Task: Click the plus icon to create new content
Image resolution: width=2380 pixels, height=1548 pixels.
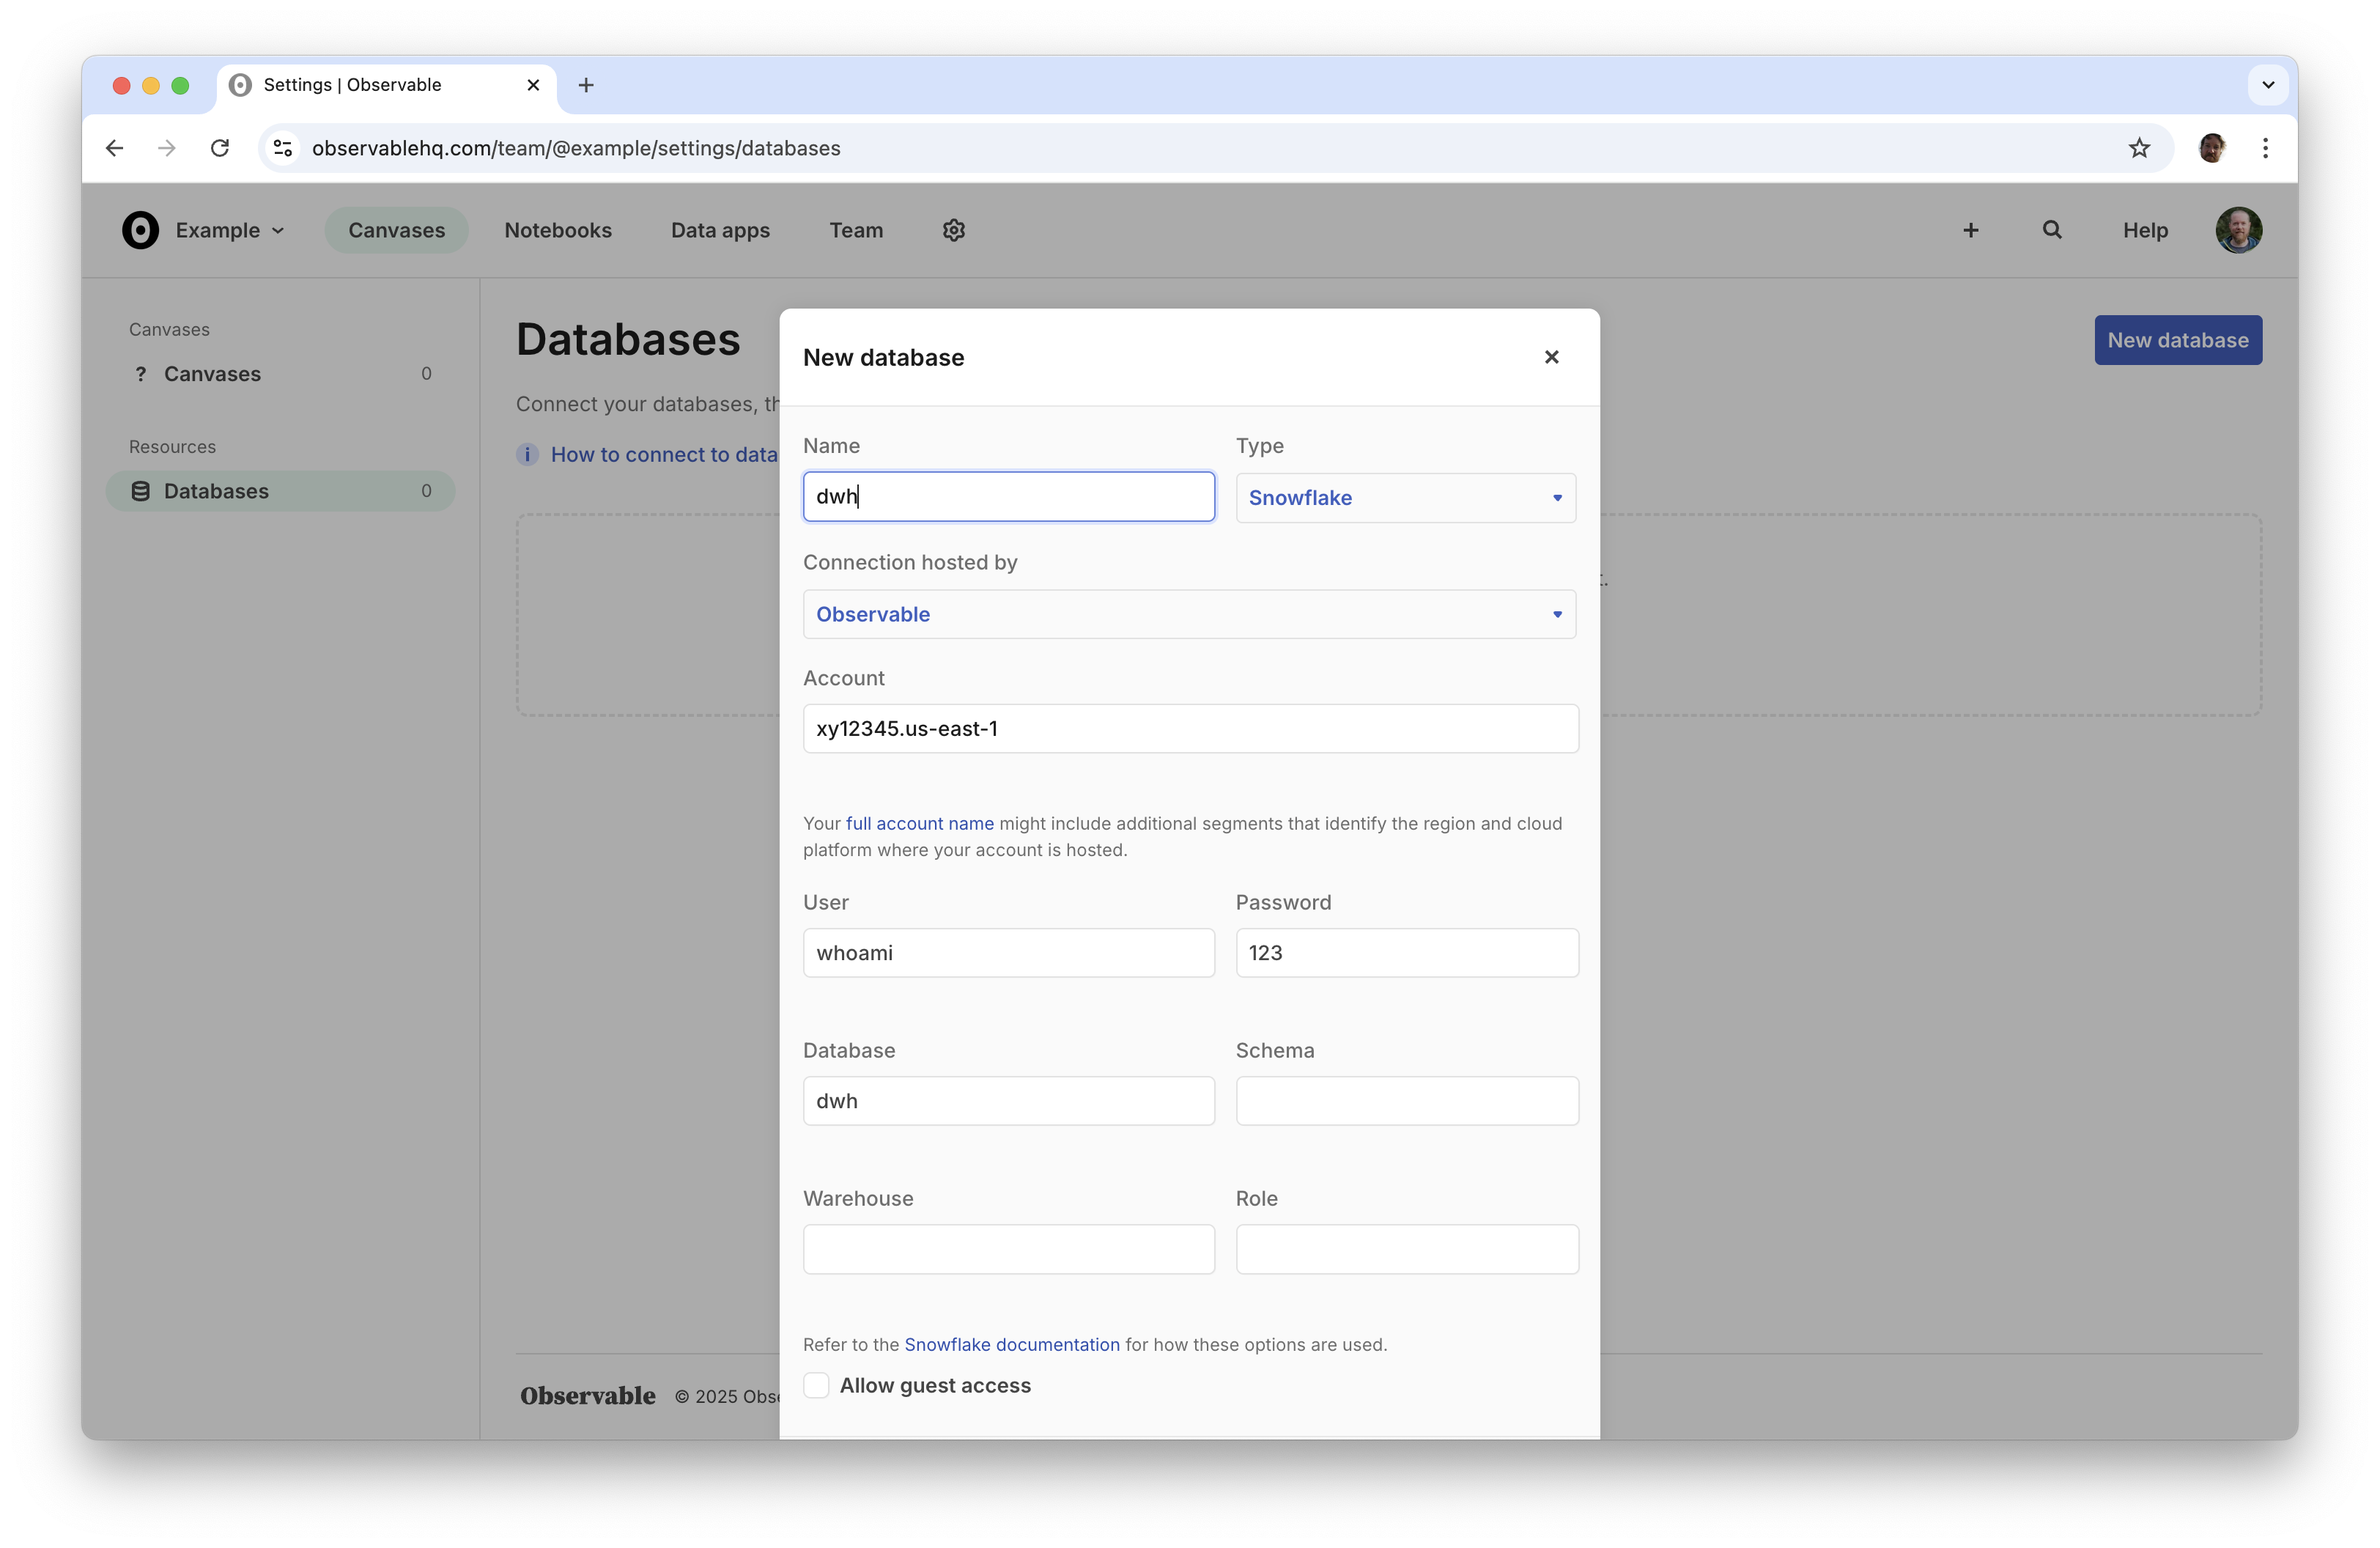Action: point(1970,230)
